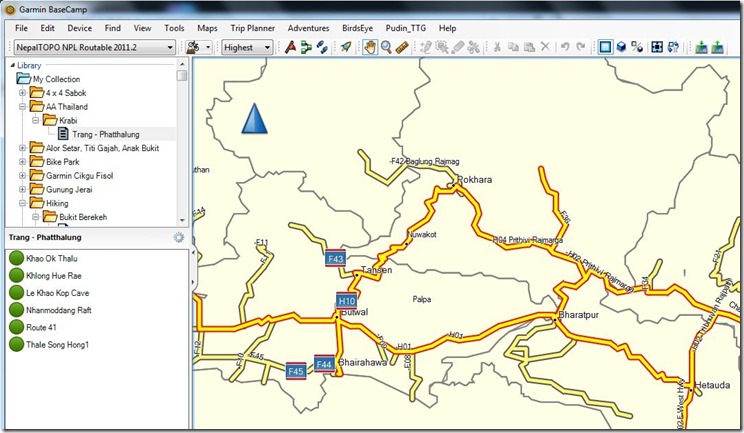Expand the Bike Park folder
Image resolution: width=744 pixels, height=433 pixels.
(x=22, y=162)
